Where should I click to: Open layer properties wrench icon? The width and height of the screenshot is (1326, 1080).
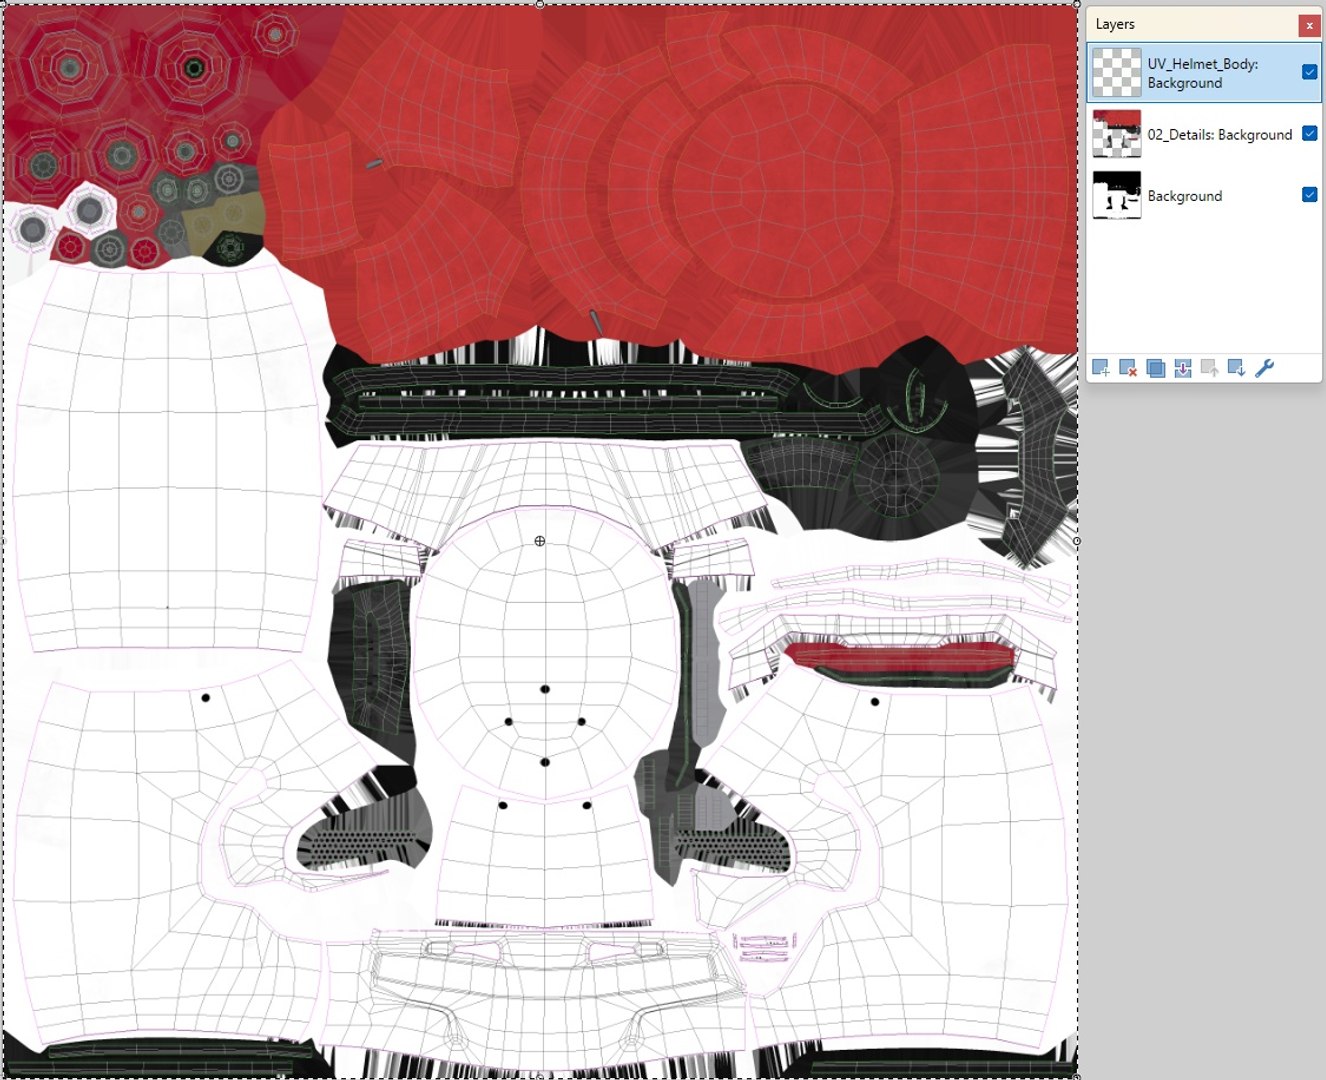coord(1264,368)
